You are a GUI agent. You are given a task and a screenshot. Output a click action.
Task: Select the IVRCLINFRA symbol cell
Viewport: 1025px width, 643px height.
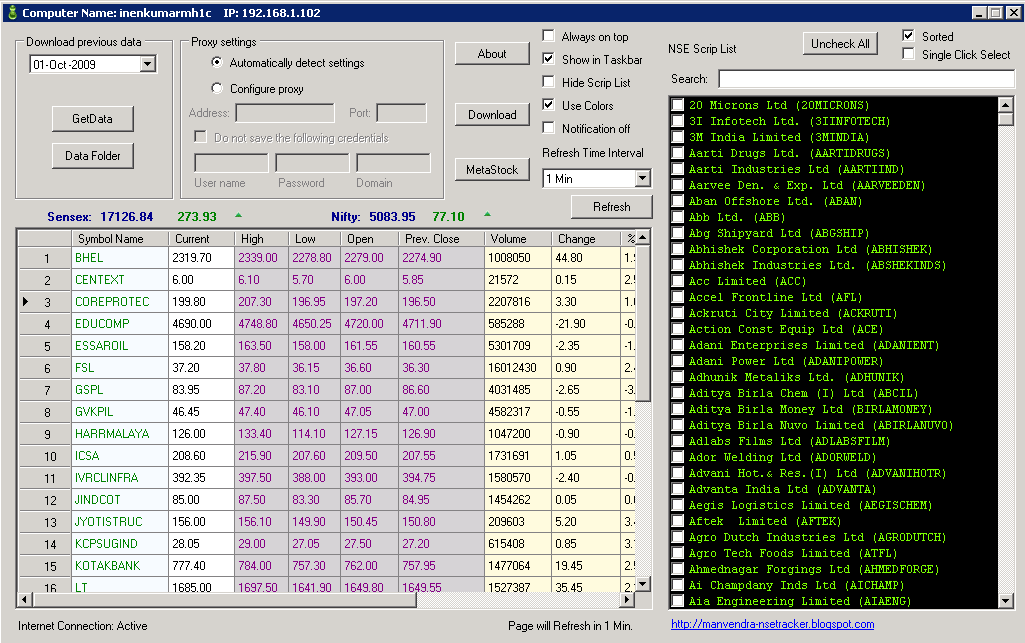[120, 478]
